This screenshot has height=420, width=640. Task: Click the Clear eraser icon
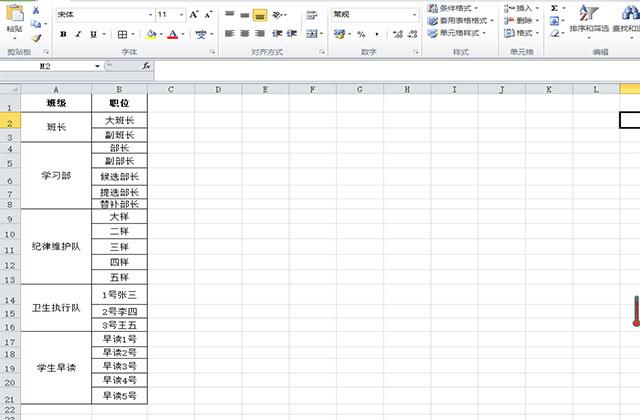(554, 33)
